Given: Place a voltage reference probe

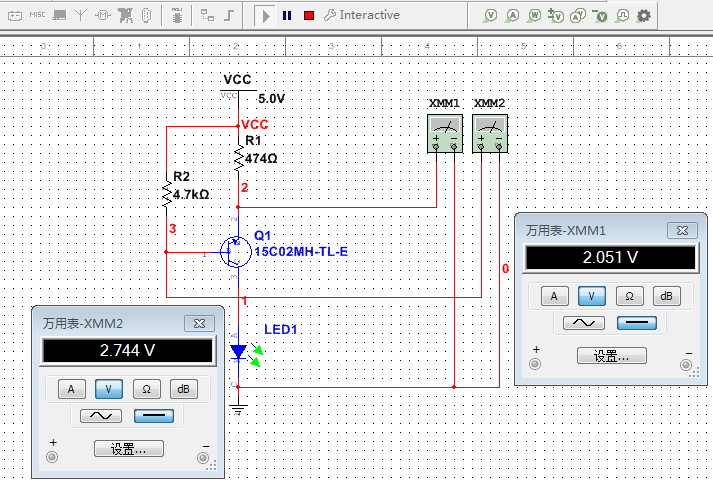Looking at the screenshot, I should (x=600, y=15).
